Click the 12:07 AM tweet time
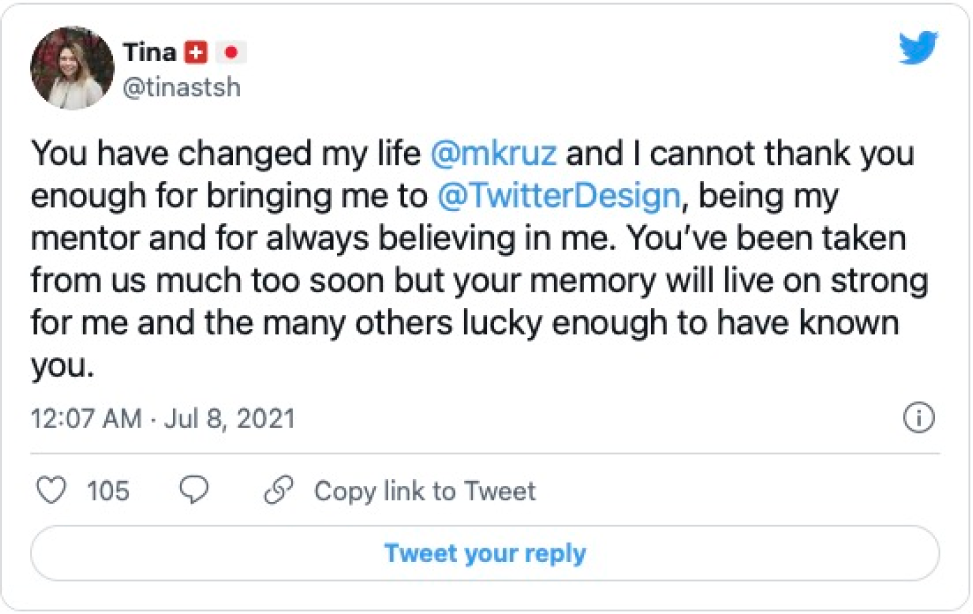973x614 pixels. pos(86,417)
